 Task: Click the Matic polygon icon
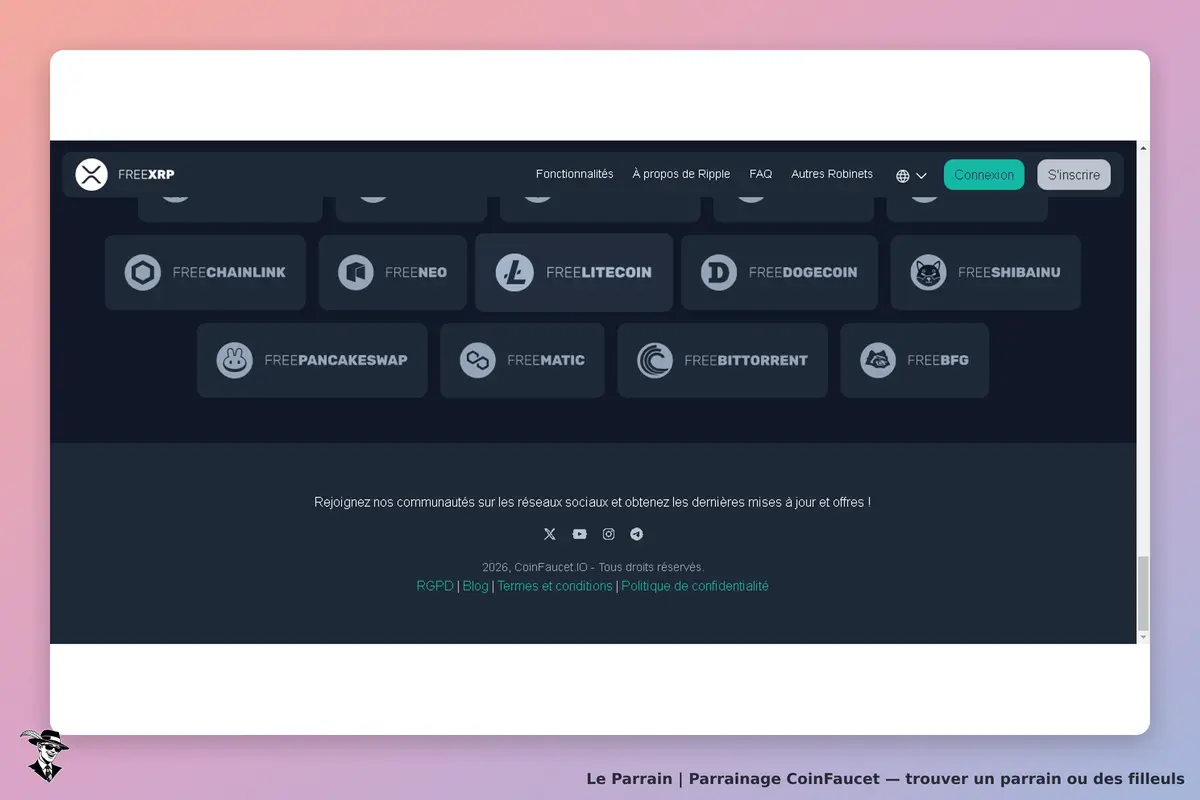tap(478, 360)
